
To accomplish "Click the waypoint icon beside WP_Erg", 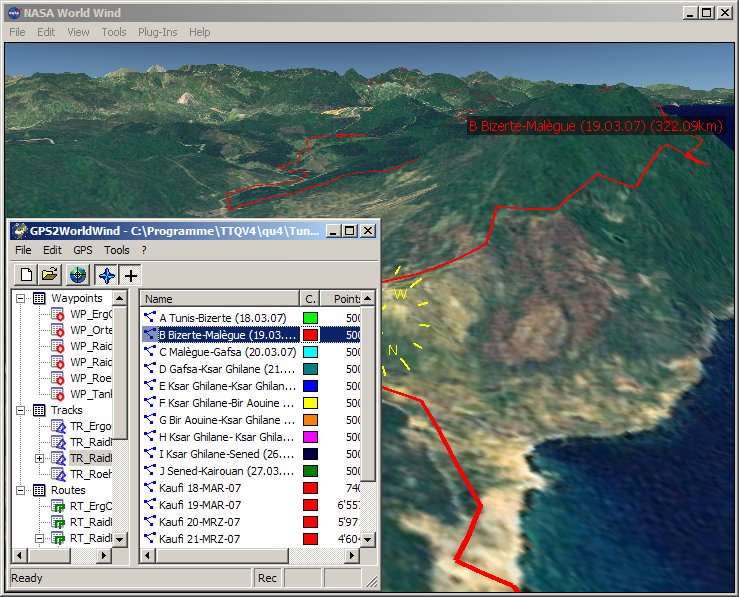I will pyautogui.click(x=57, y=314).
